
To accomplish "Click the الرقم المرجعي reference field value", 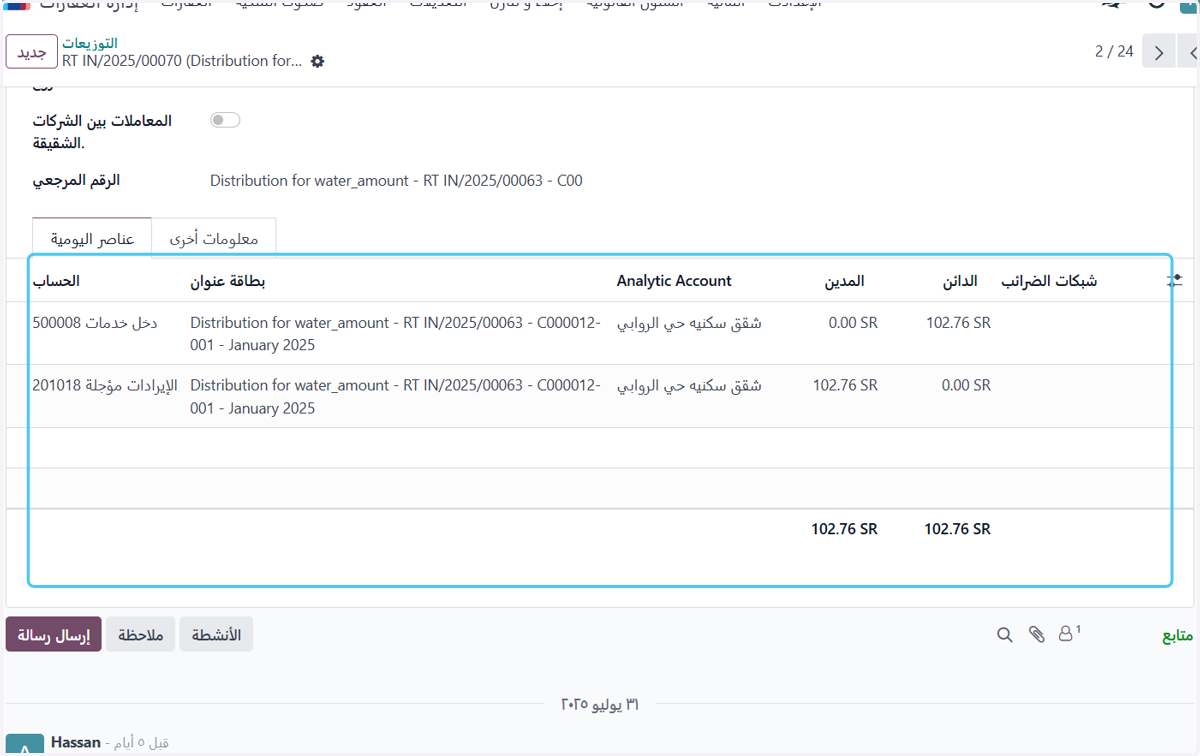I will (396, 181).
